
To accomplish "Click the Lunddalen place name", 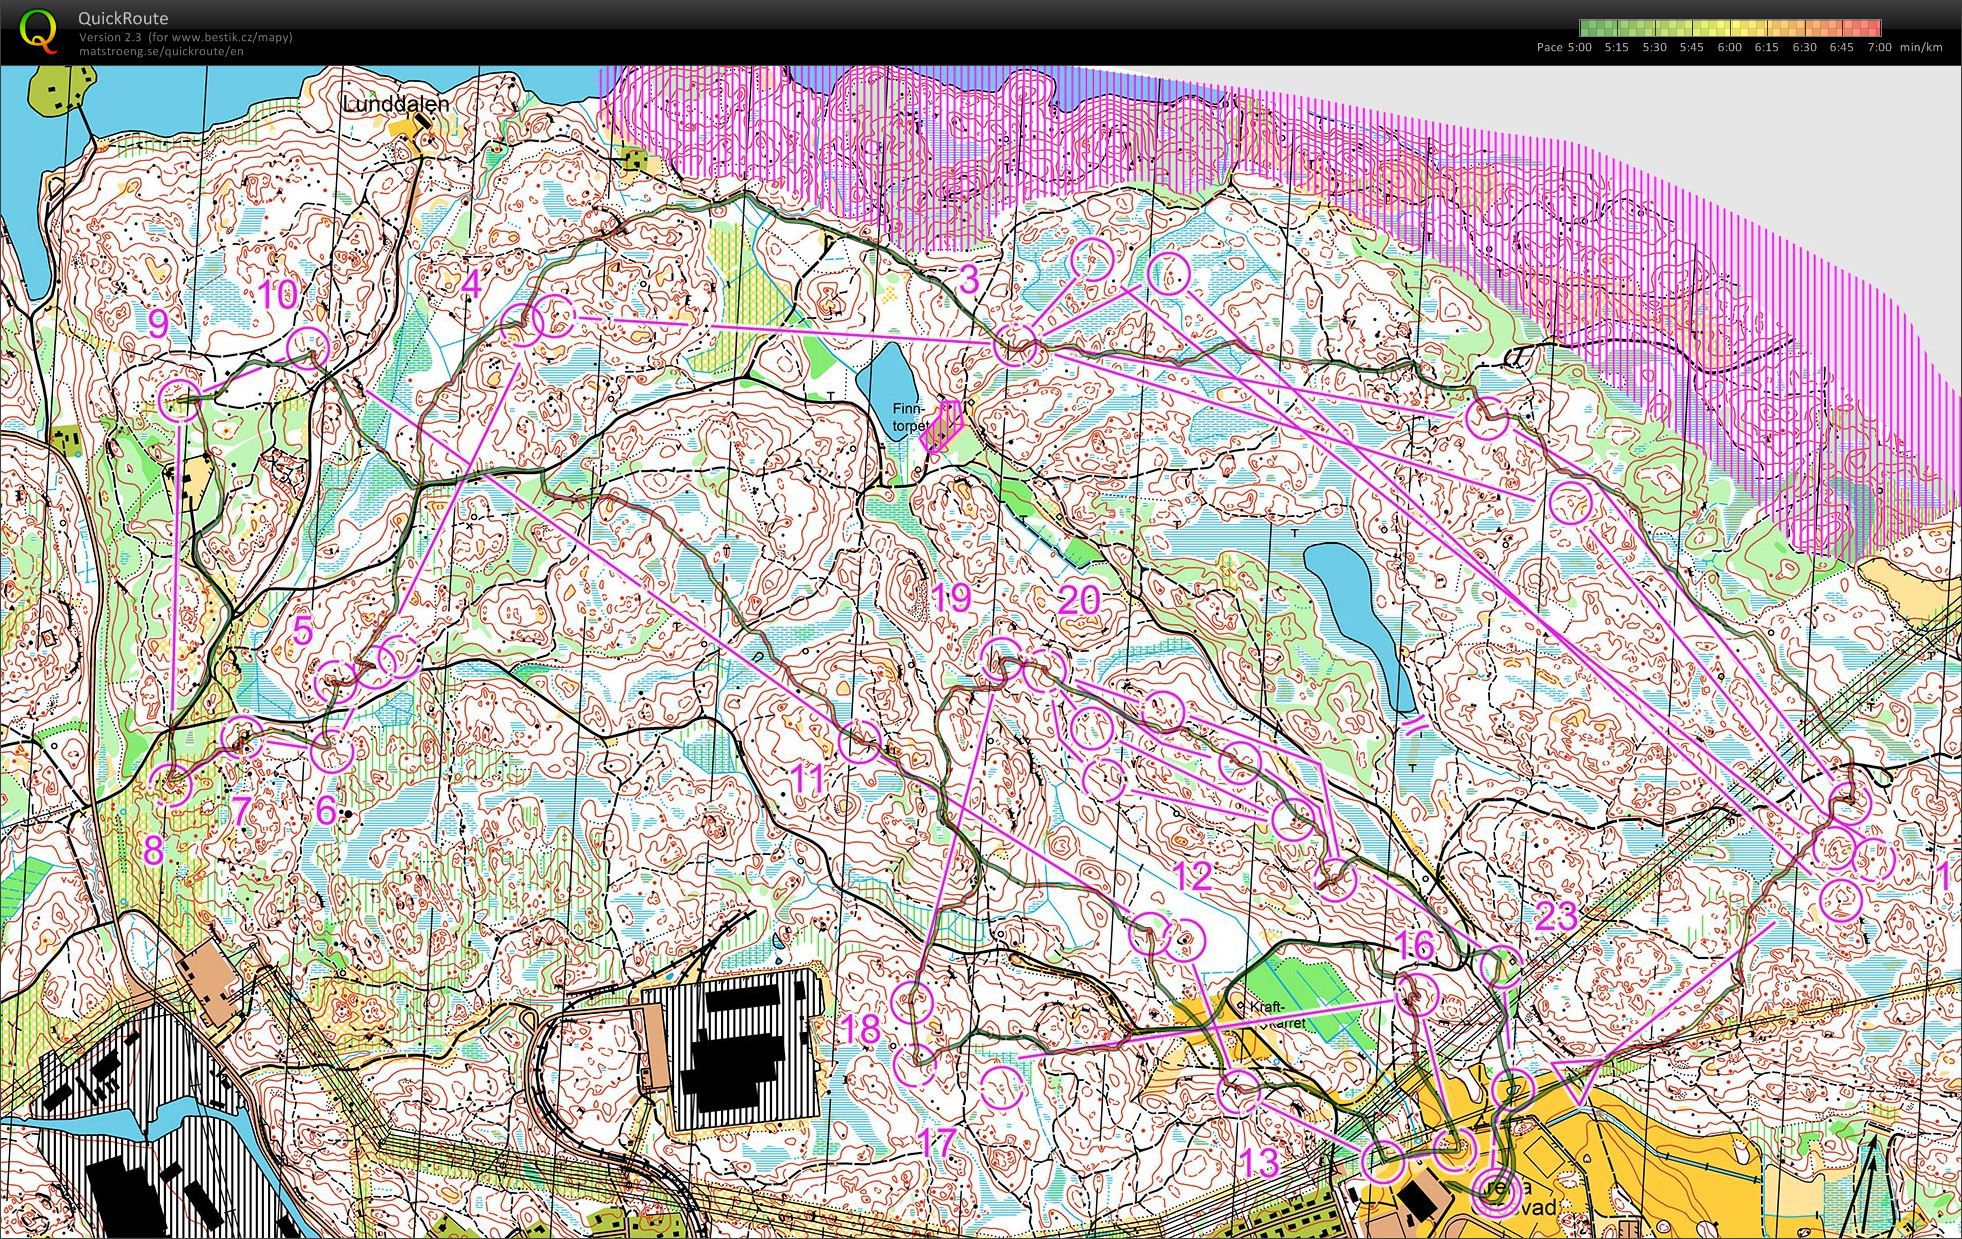I will [x=396, y=104].
